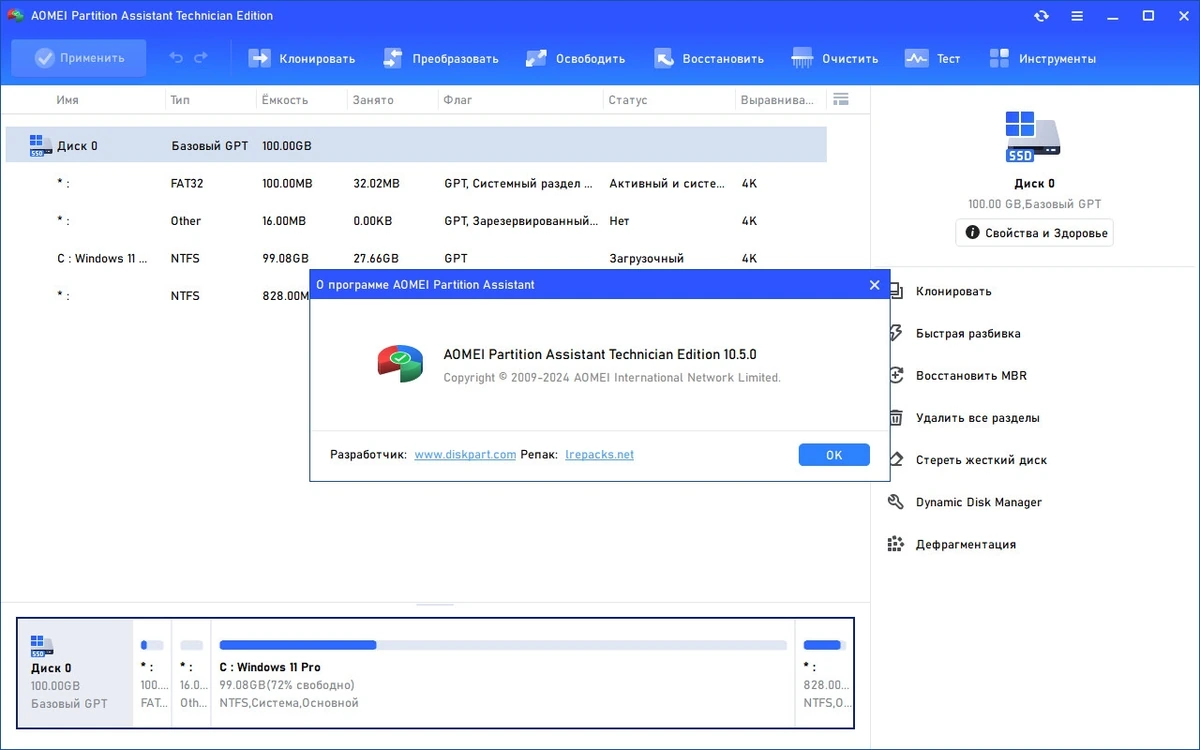
Task: Open the Инструменты toolbar menu
Action: pyautogui.click(x=1043, y=58)
